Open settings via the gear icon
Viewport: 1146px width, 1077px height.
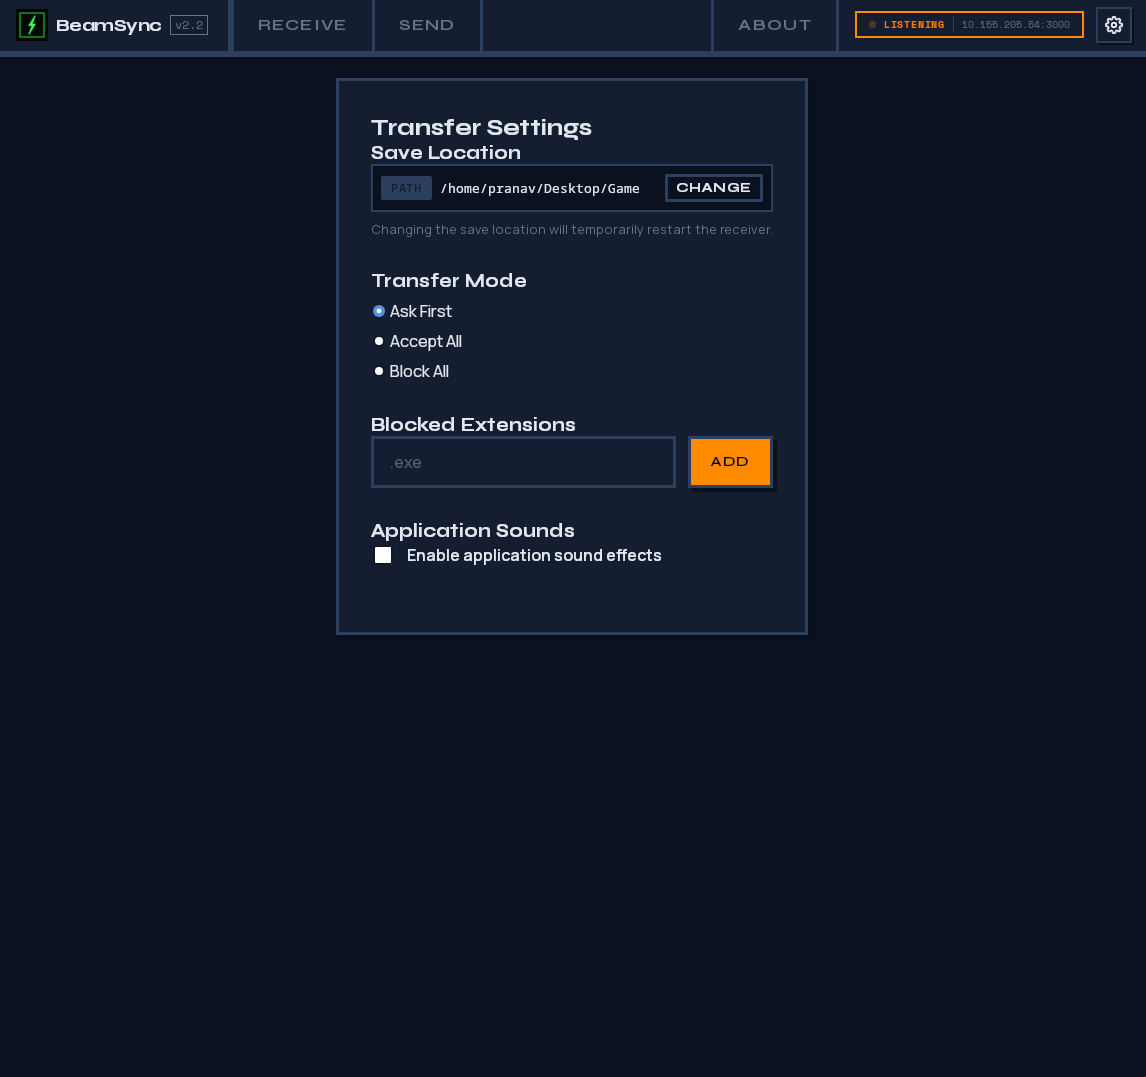(x=1114, y=25)
